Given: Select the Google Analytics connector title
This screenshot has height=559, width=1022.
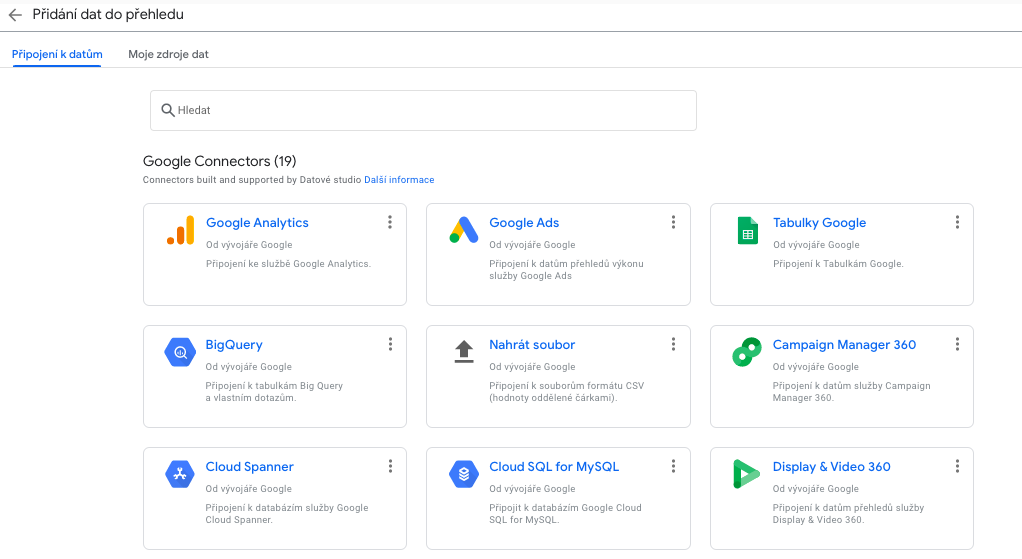Looking at the screenshot, I should pyautogui.click(x=257, y=223).
